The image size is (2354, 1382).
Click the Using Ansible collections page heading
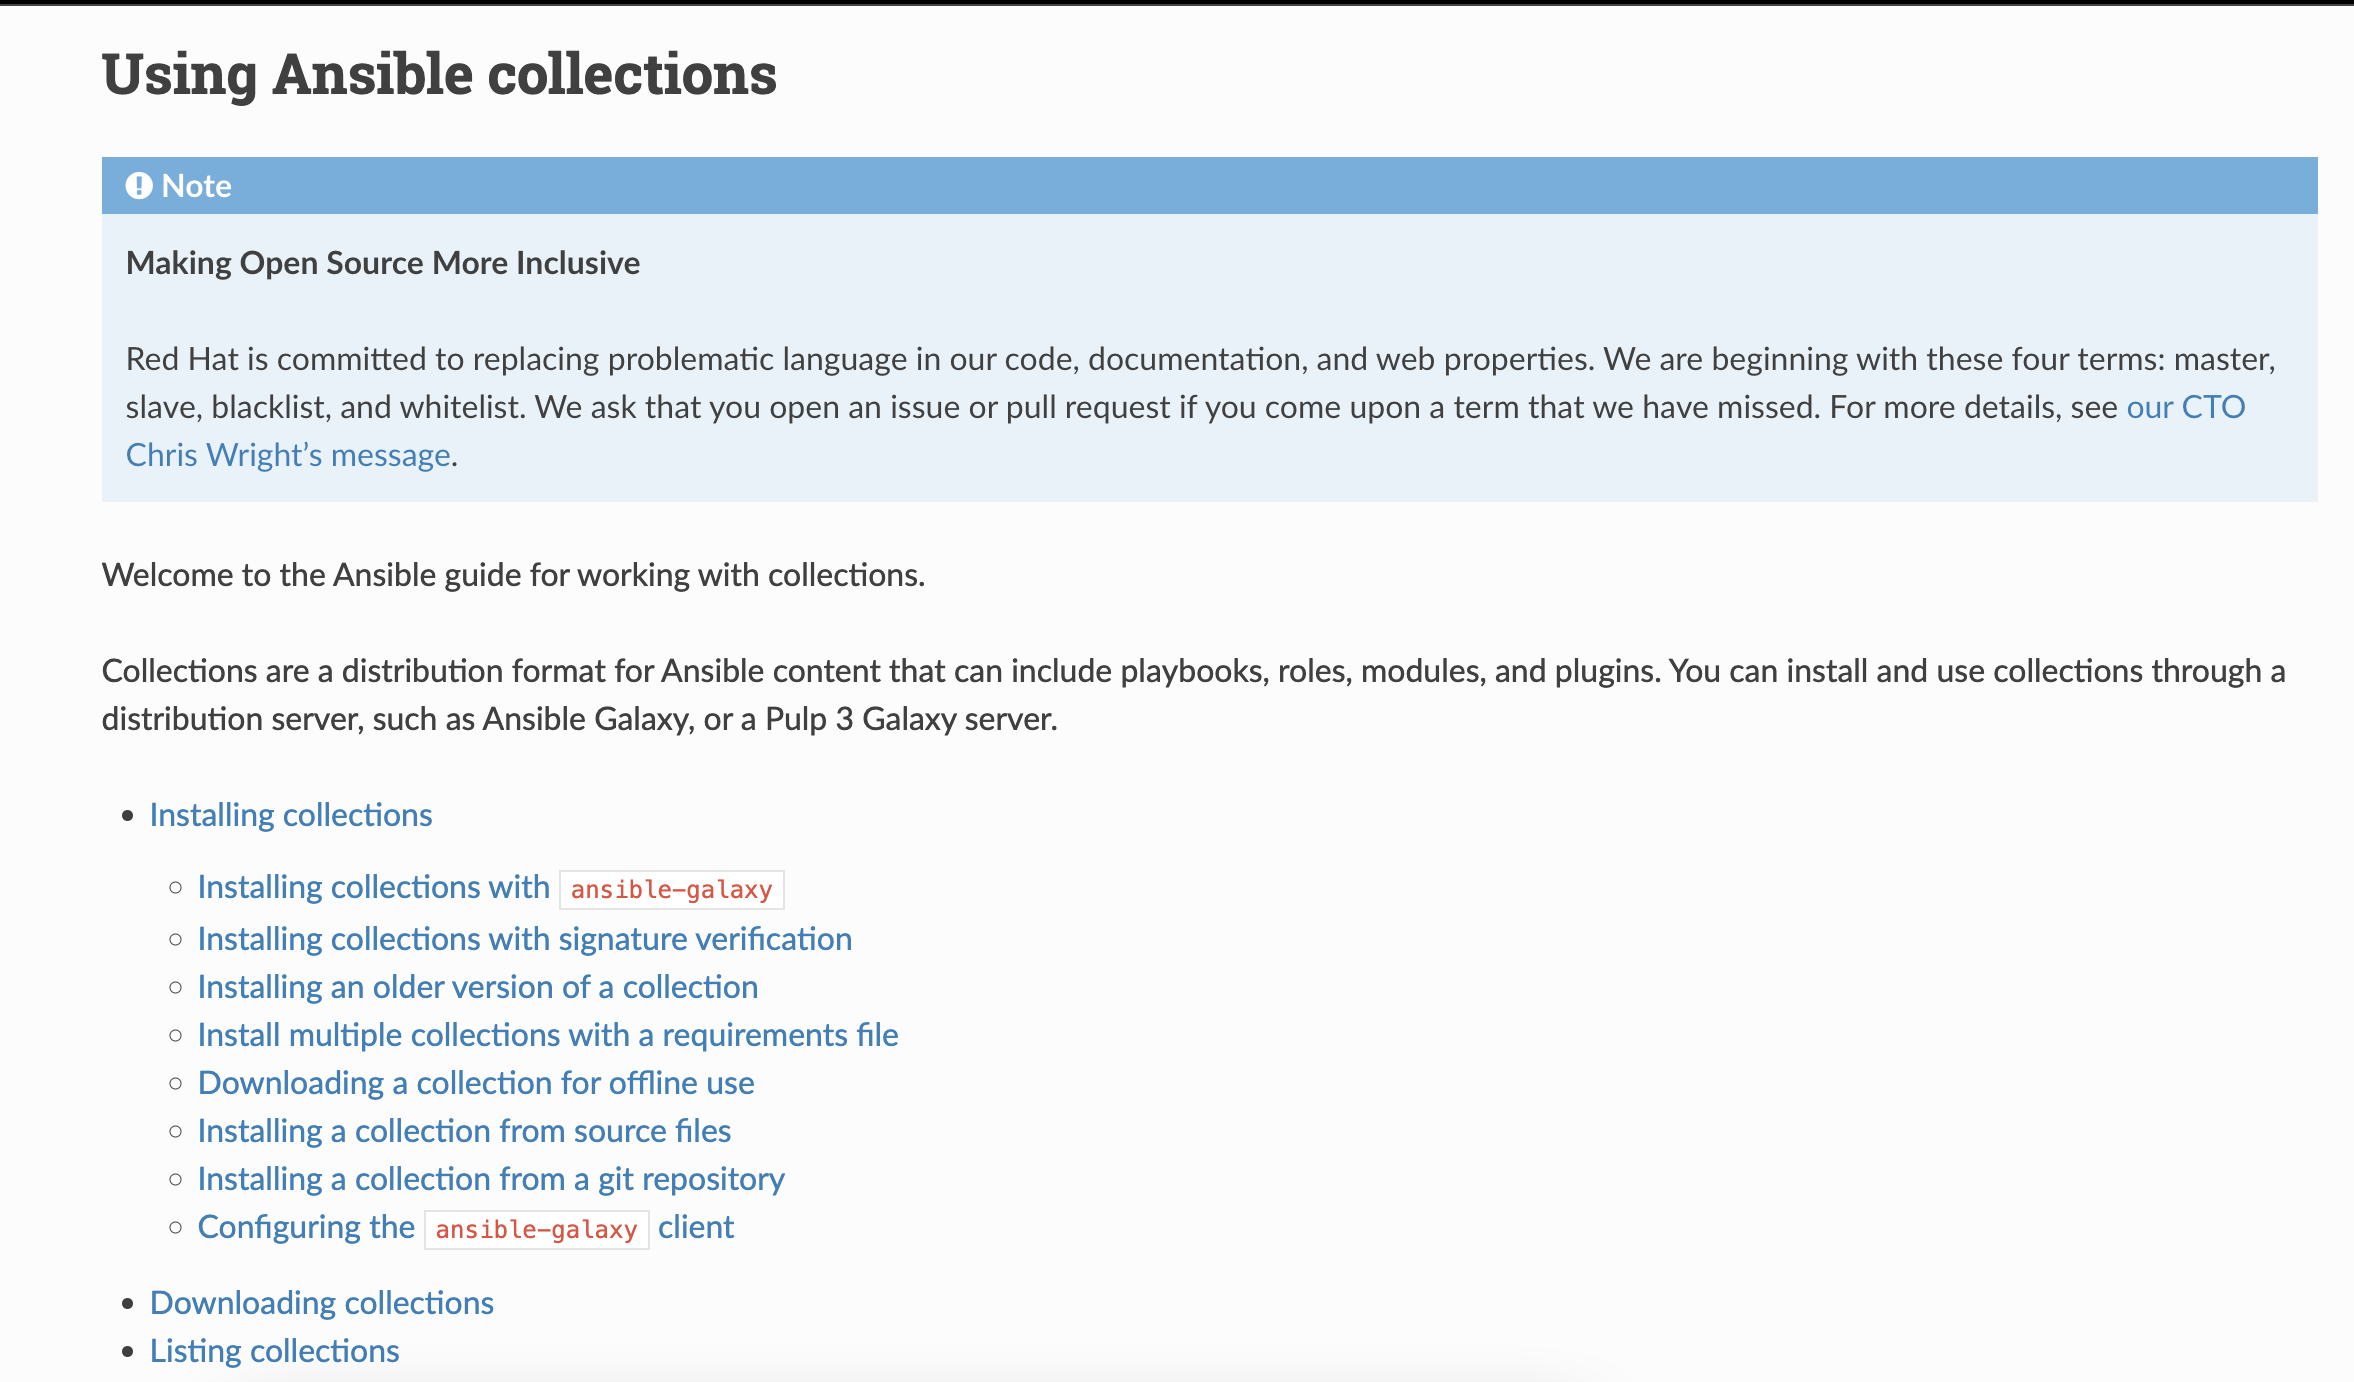click(x=439, y=75)
